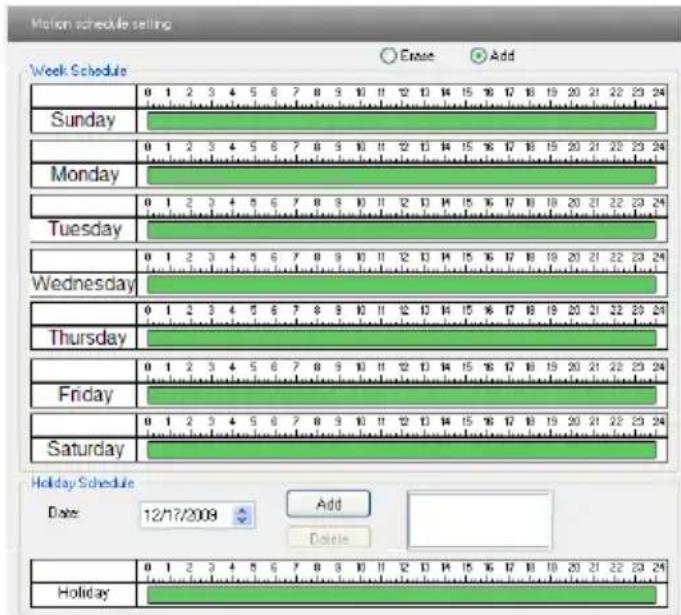
Task: Click the Thursday row label
Action: pos(87,337)
